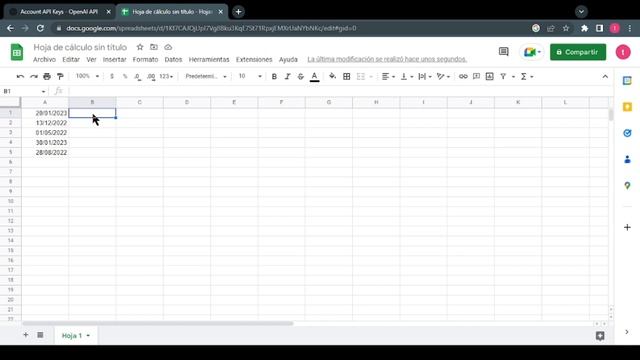The height and width of the screenshot is (360, 640).
Task: Get add-ons with the side panel plus
Action: tap(627, 227)
